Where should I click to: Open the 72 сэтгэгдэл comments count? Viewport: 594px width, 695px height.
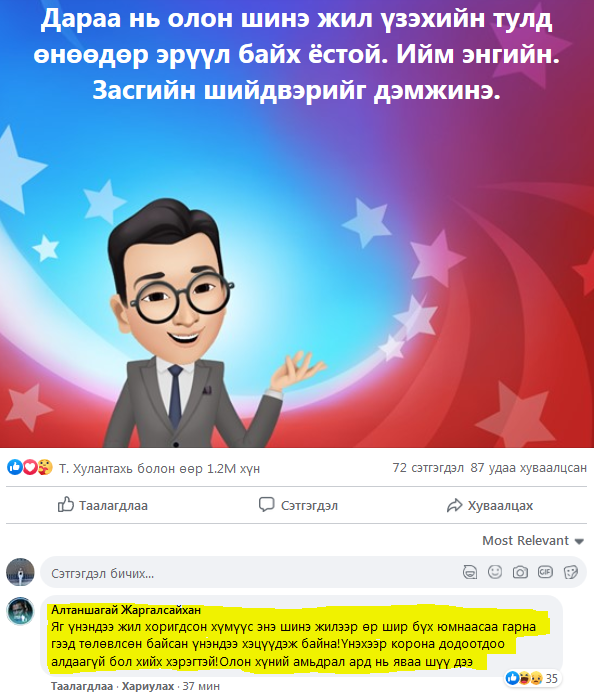pos(428,468)
